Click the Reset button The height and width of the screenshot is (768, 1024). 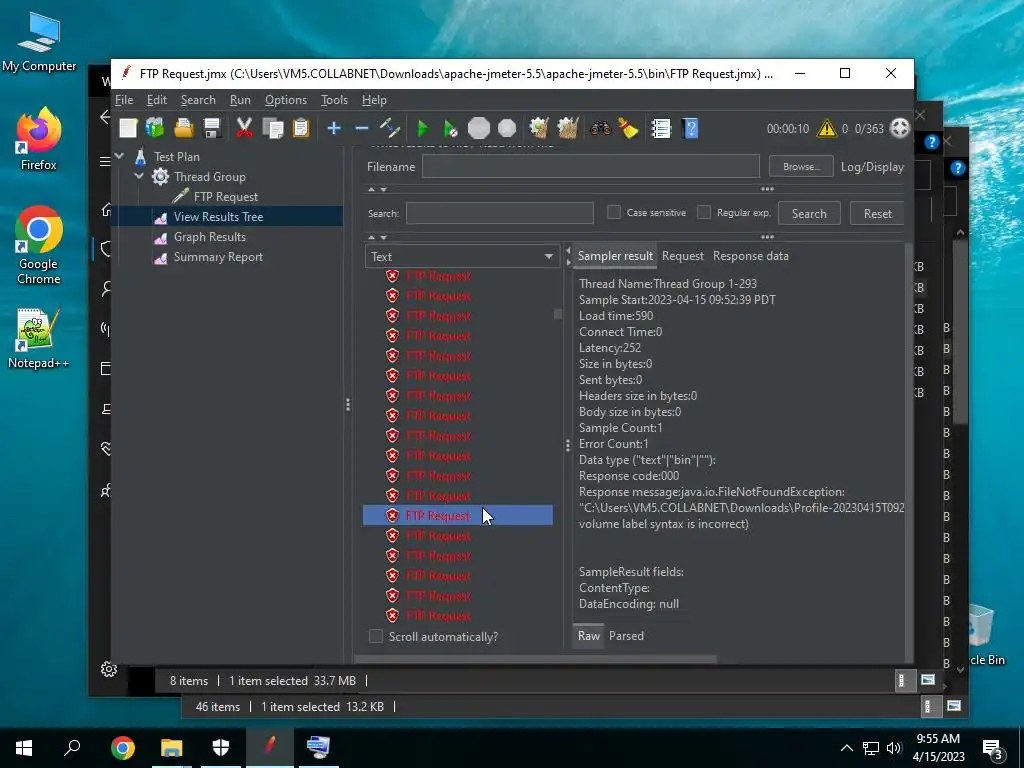tap(877, 214)
